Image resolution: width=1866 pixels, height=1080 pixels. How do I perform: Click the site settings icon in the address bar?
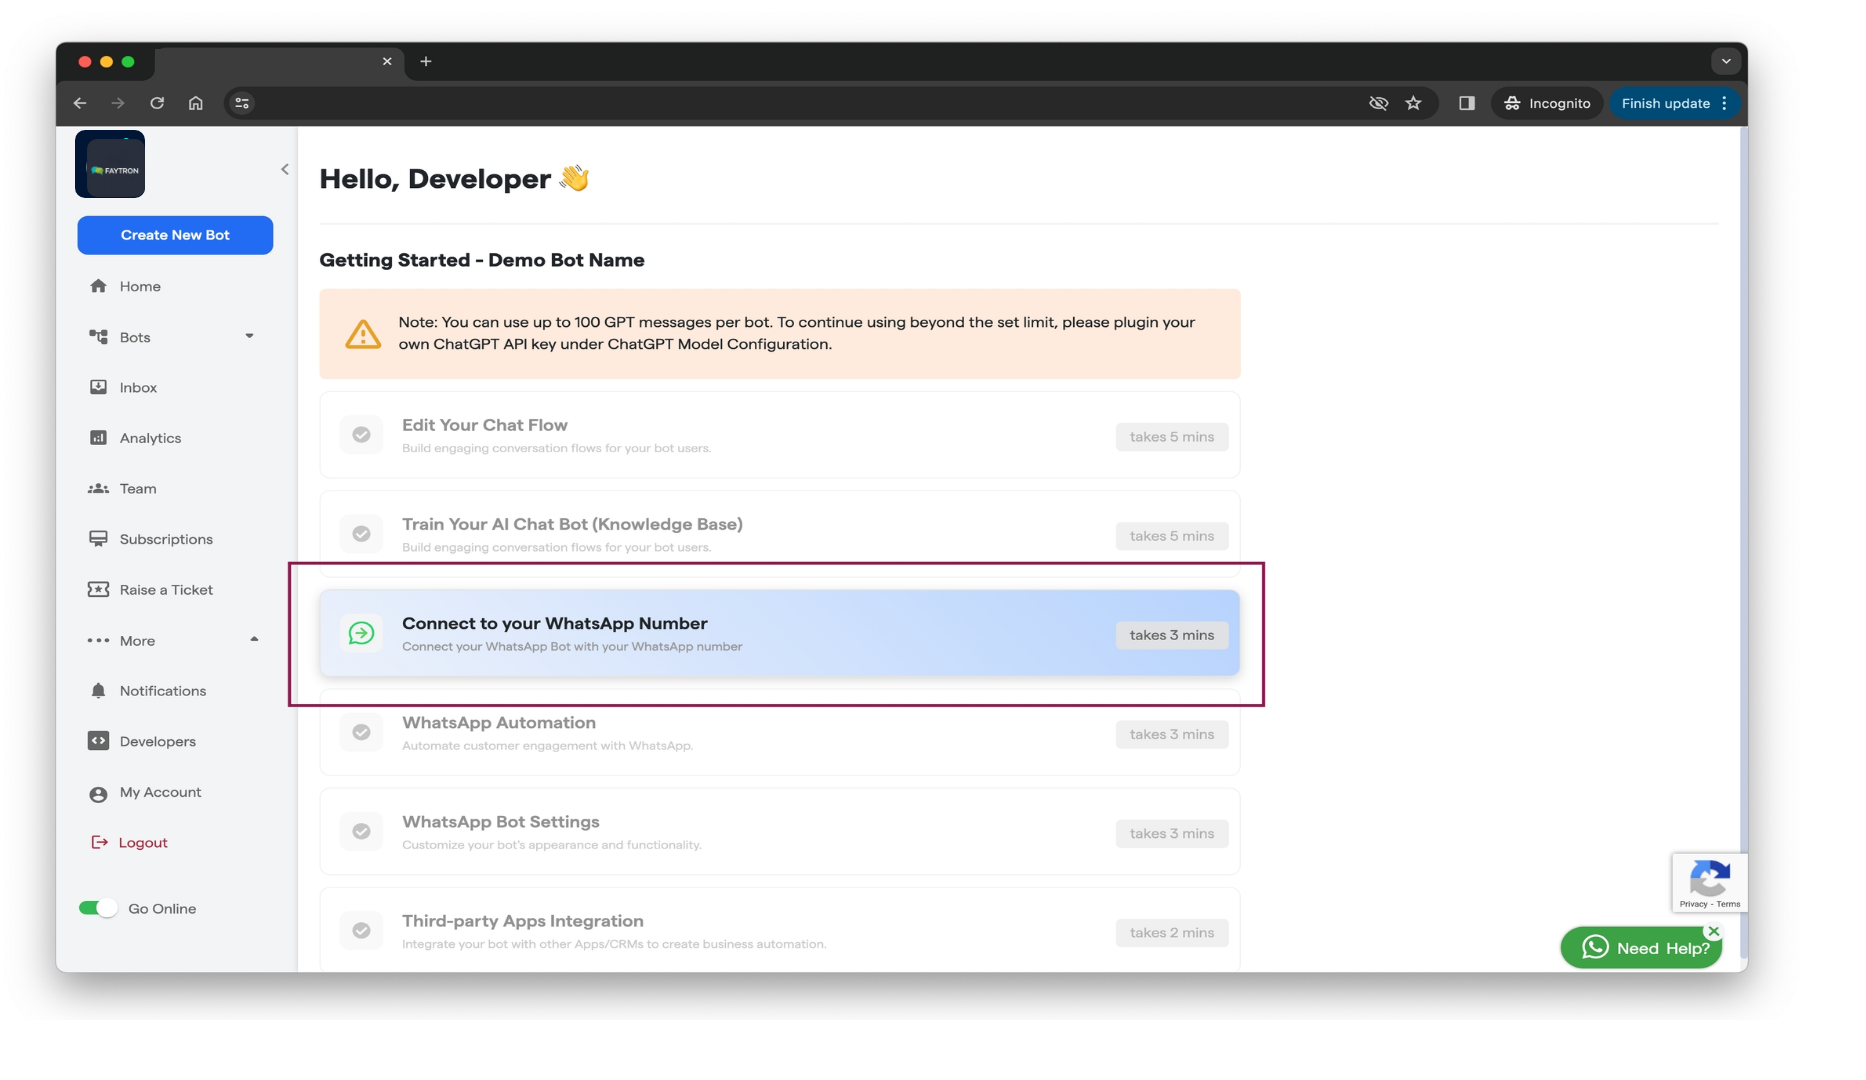point(241,103)
